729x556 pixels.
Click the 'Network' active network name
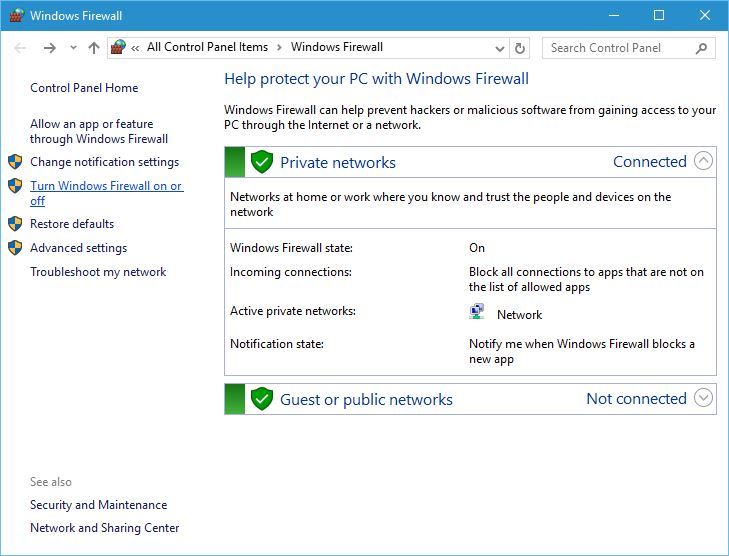(519, 315)
